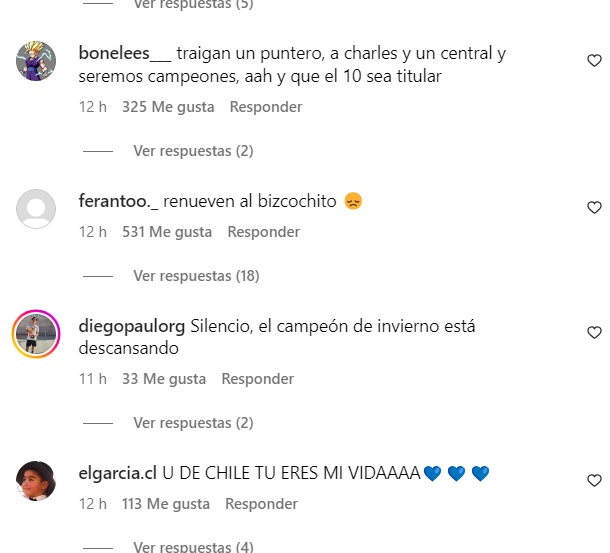Expand Ver respuestas (18) replies
The image size is (610, 553).
tap(196, 276)
